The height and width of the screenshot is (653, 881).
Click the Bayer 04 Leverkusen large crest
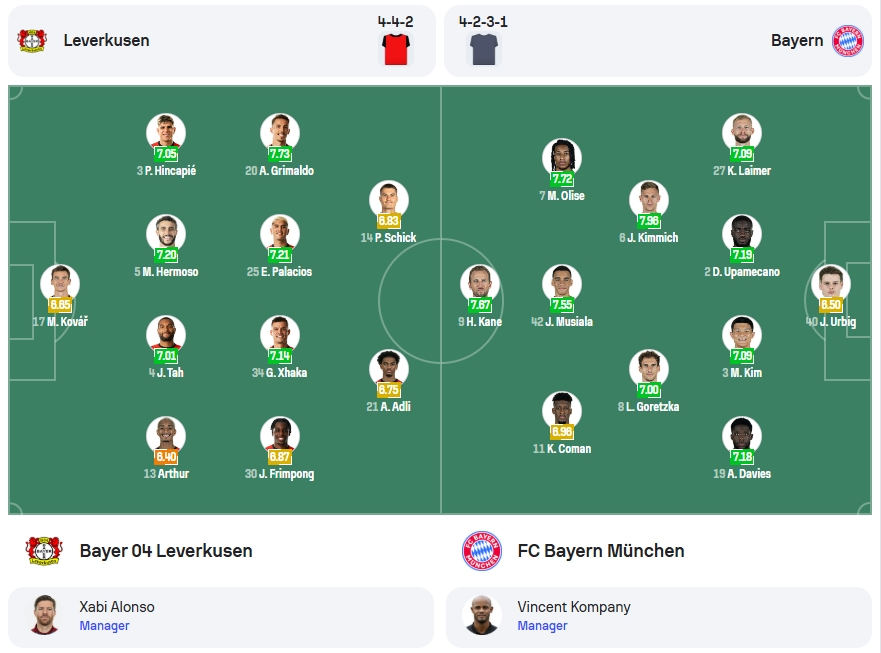[44, 551]
